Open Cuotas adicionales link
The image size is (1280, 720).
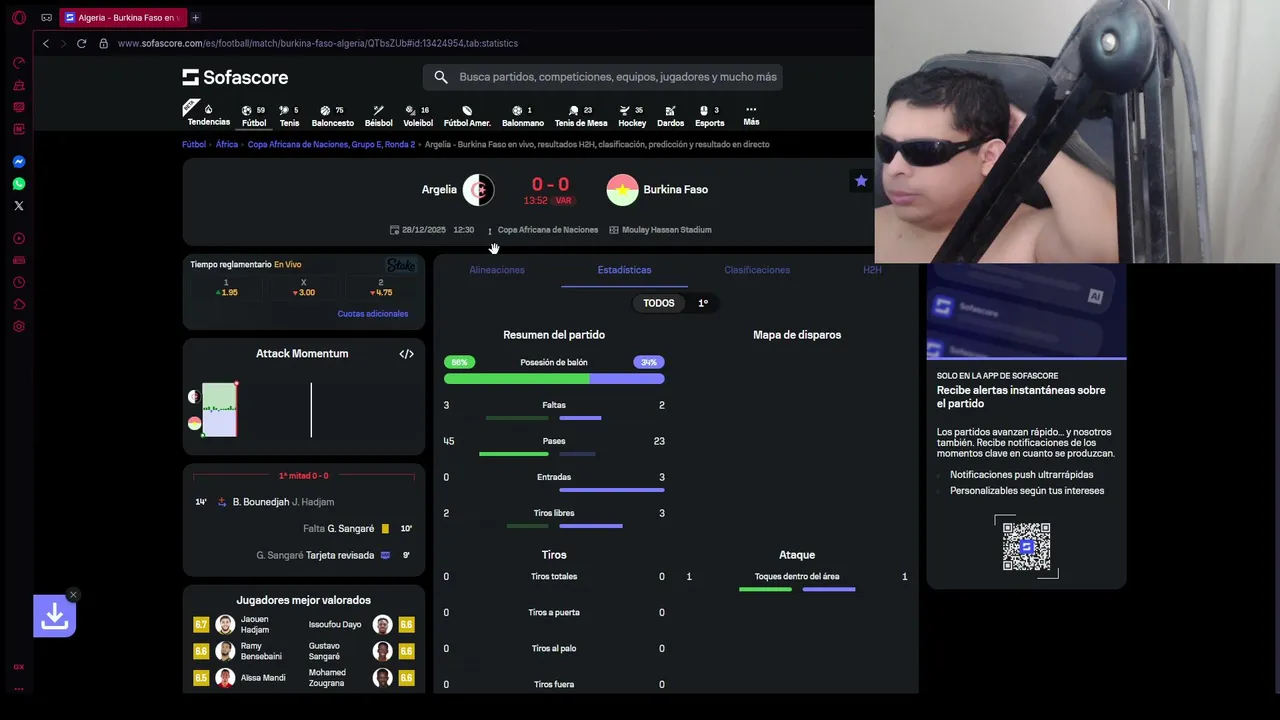[x=373, y=314]
